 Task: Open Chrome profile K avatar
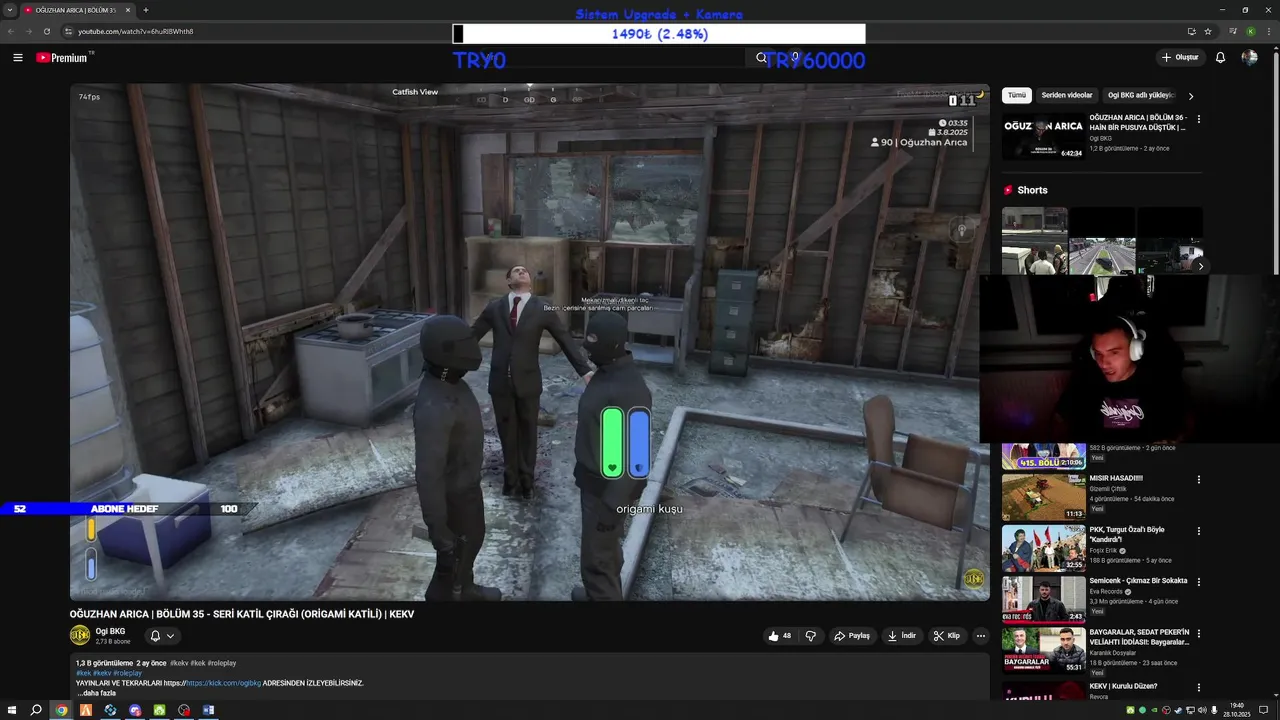click(x=1251, y=31)
